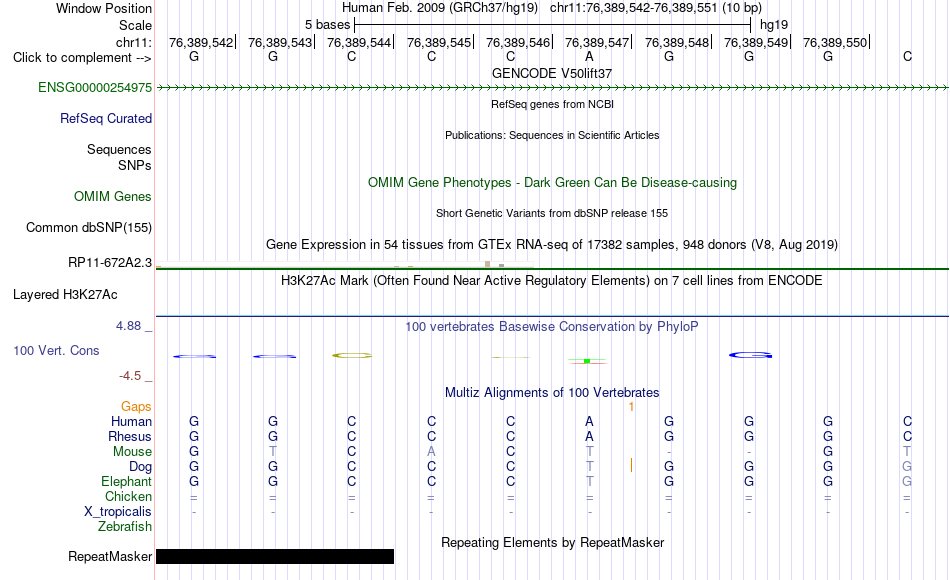Click the Multiz Alignments of 100 Vertebrates title
The height and width of the screenshot is (580, 950).
(x=552, y=393)
